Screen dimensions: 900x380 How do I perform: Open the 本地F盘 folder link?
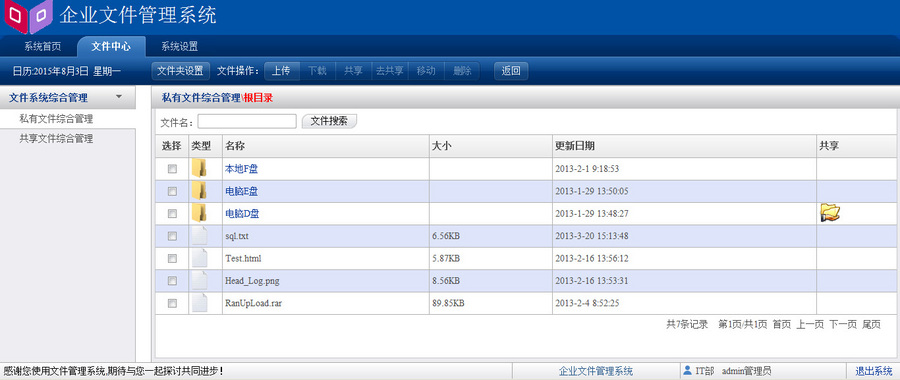click(242, 169)
